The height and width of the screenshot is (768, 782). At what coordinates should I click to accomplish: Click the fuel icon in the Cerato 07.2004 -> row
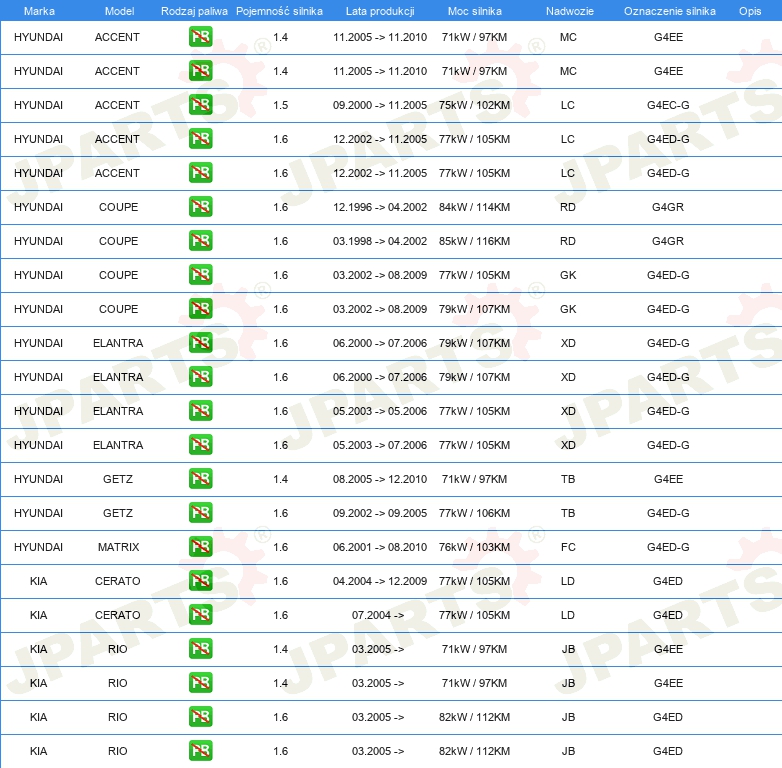click(200, 614)
